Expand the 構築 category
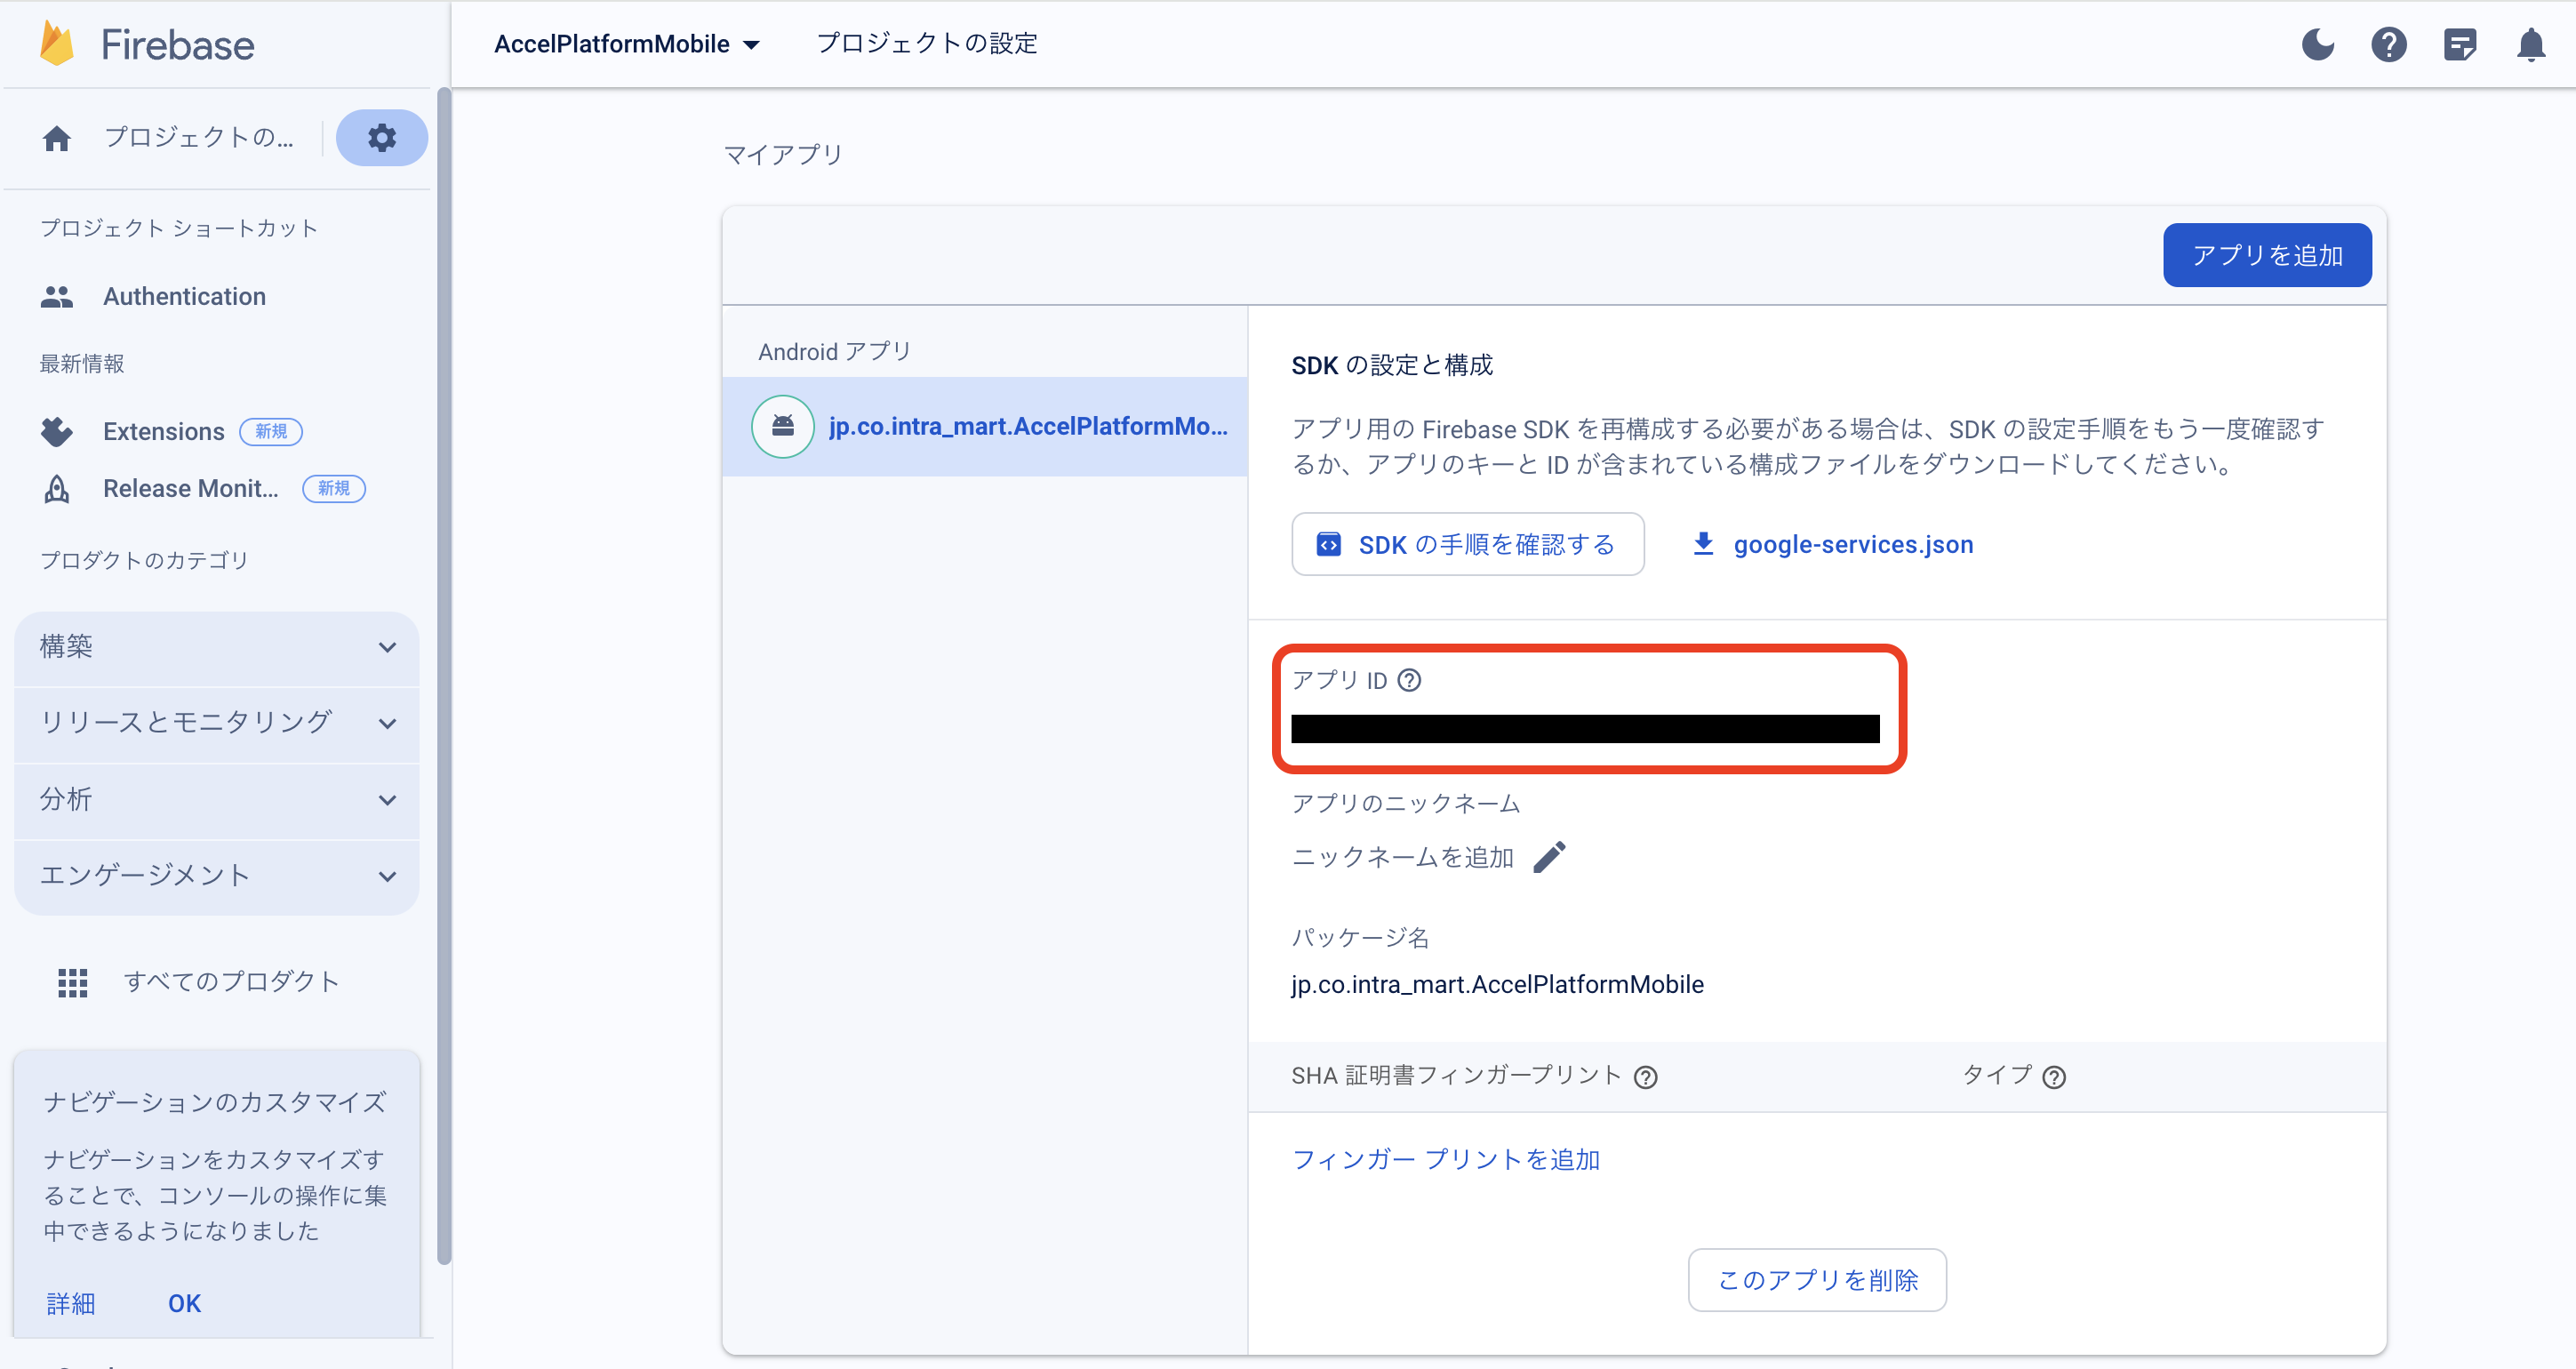Screen dimensions: 2576x1369 (217, 647)
